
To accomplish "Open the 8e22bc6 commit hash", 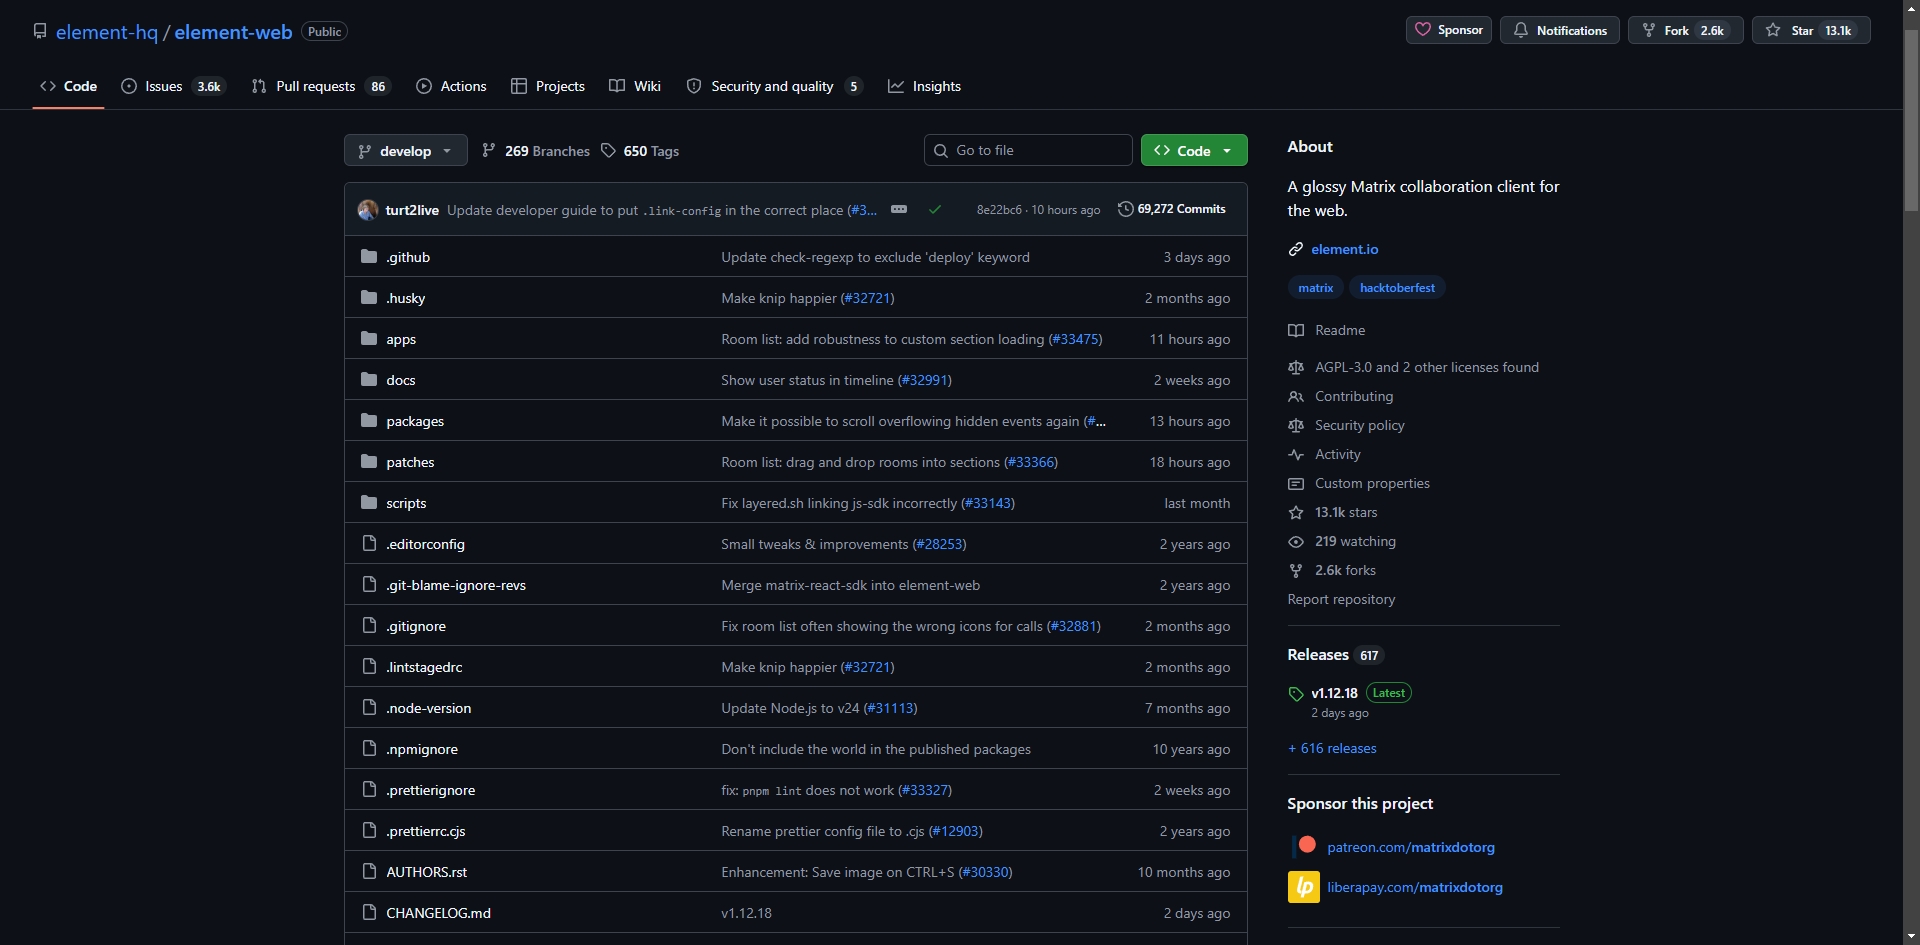I will [999, 210].
